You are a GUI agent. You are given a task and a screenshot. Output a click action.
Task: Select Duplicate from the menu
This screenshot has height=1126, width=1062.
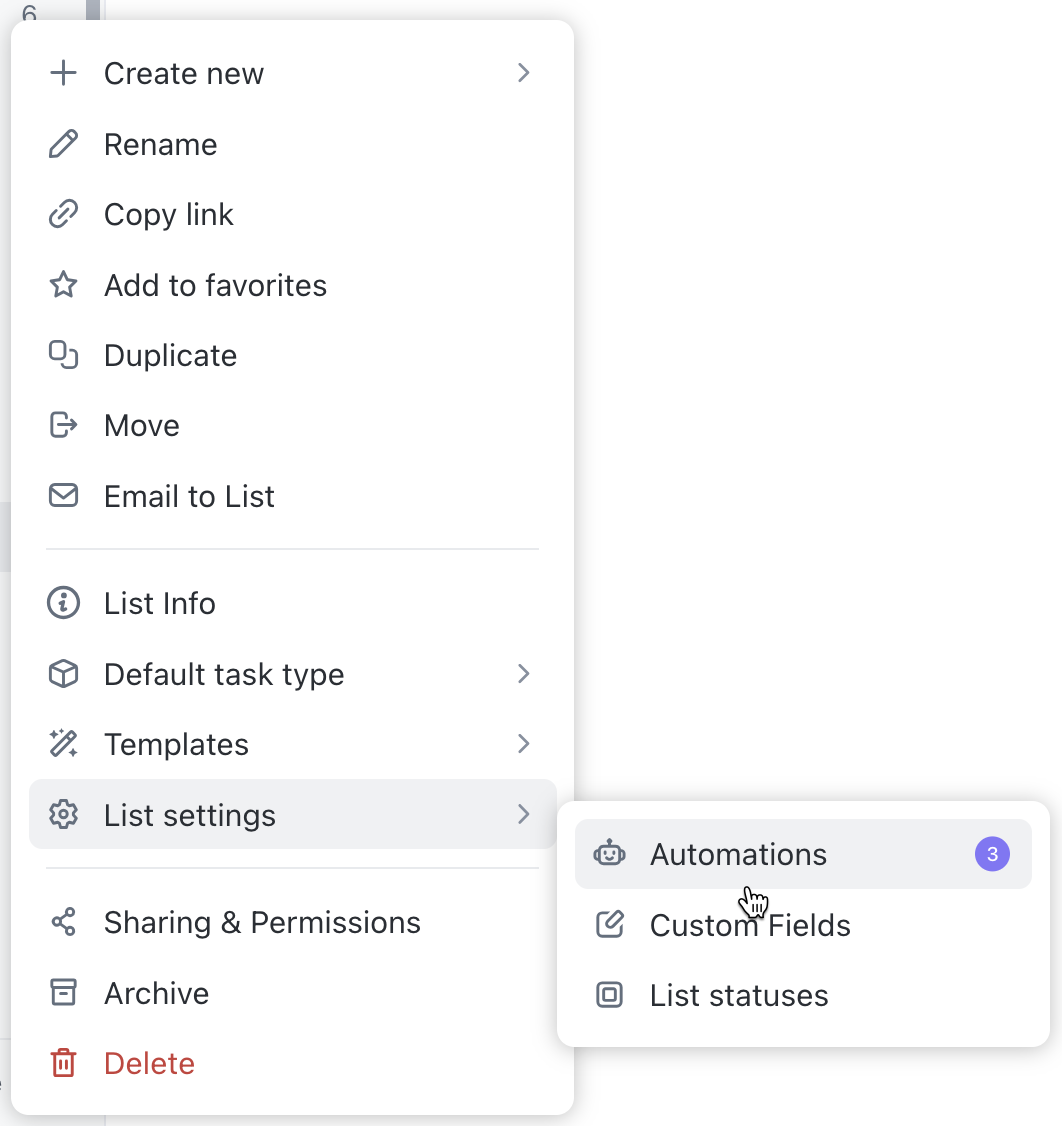[x=170, y=355]
